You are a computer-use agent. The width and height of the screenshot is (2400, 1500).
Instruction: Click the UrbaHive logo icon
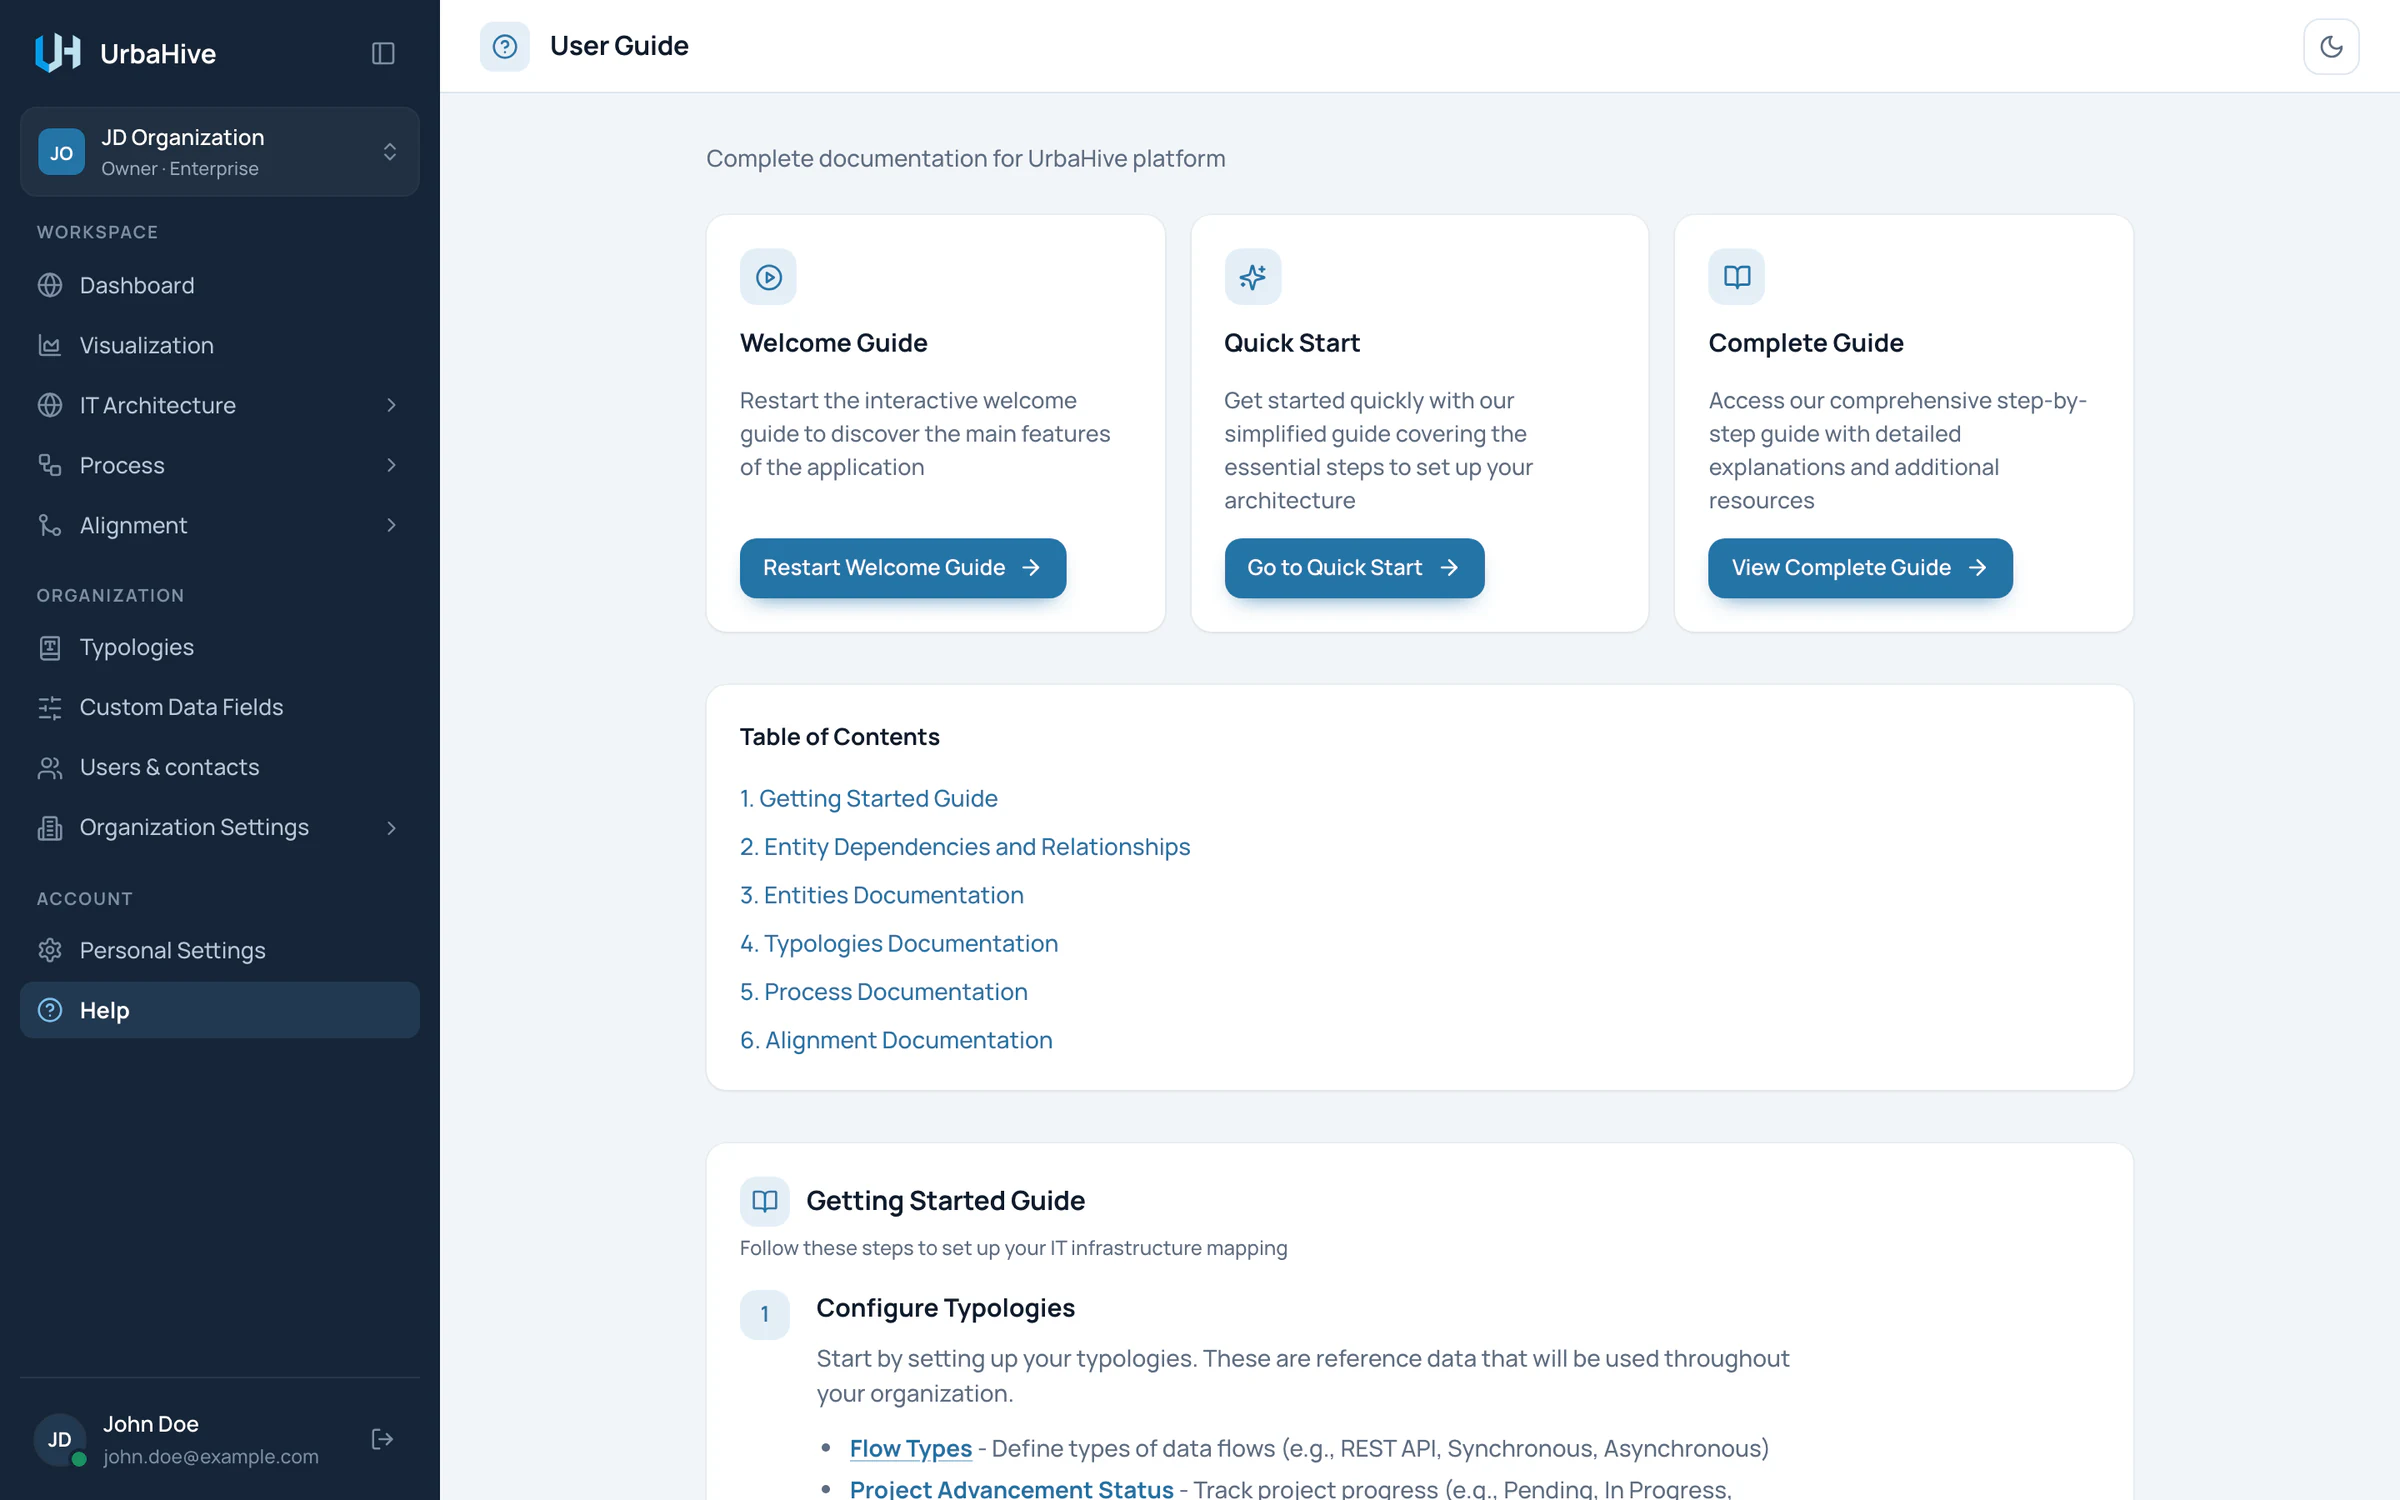[x=58, y=53]
